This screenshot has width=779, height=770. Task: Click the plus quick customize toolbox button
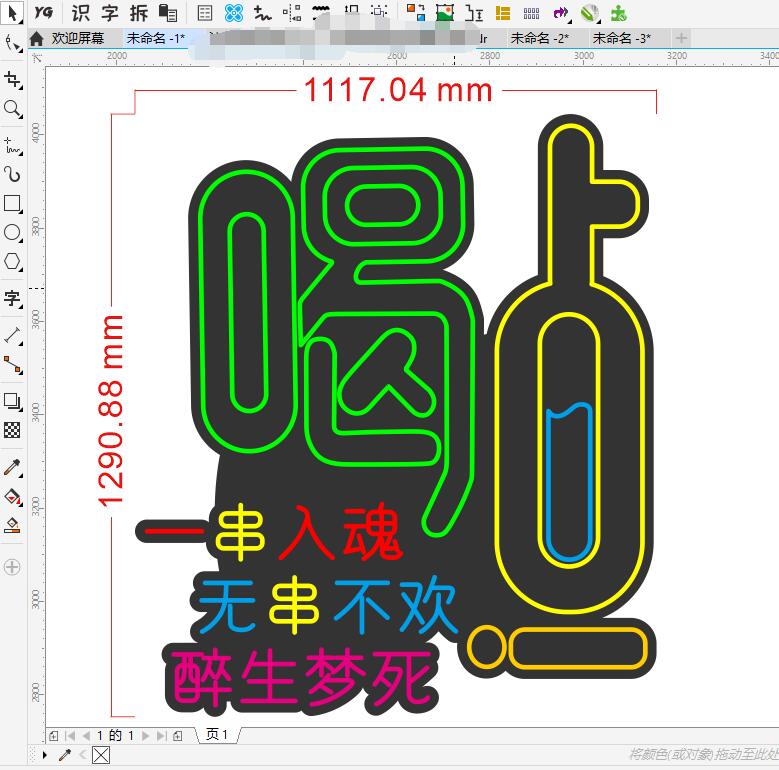click(x=12, y=567)
